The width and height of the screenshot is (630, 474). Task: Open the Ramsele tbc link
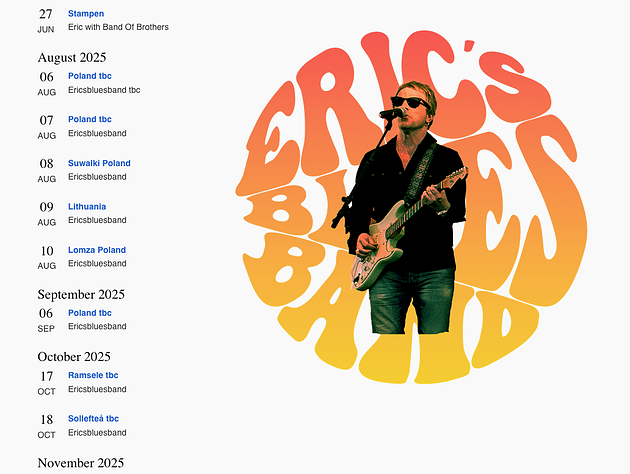pos(93,375)
